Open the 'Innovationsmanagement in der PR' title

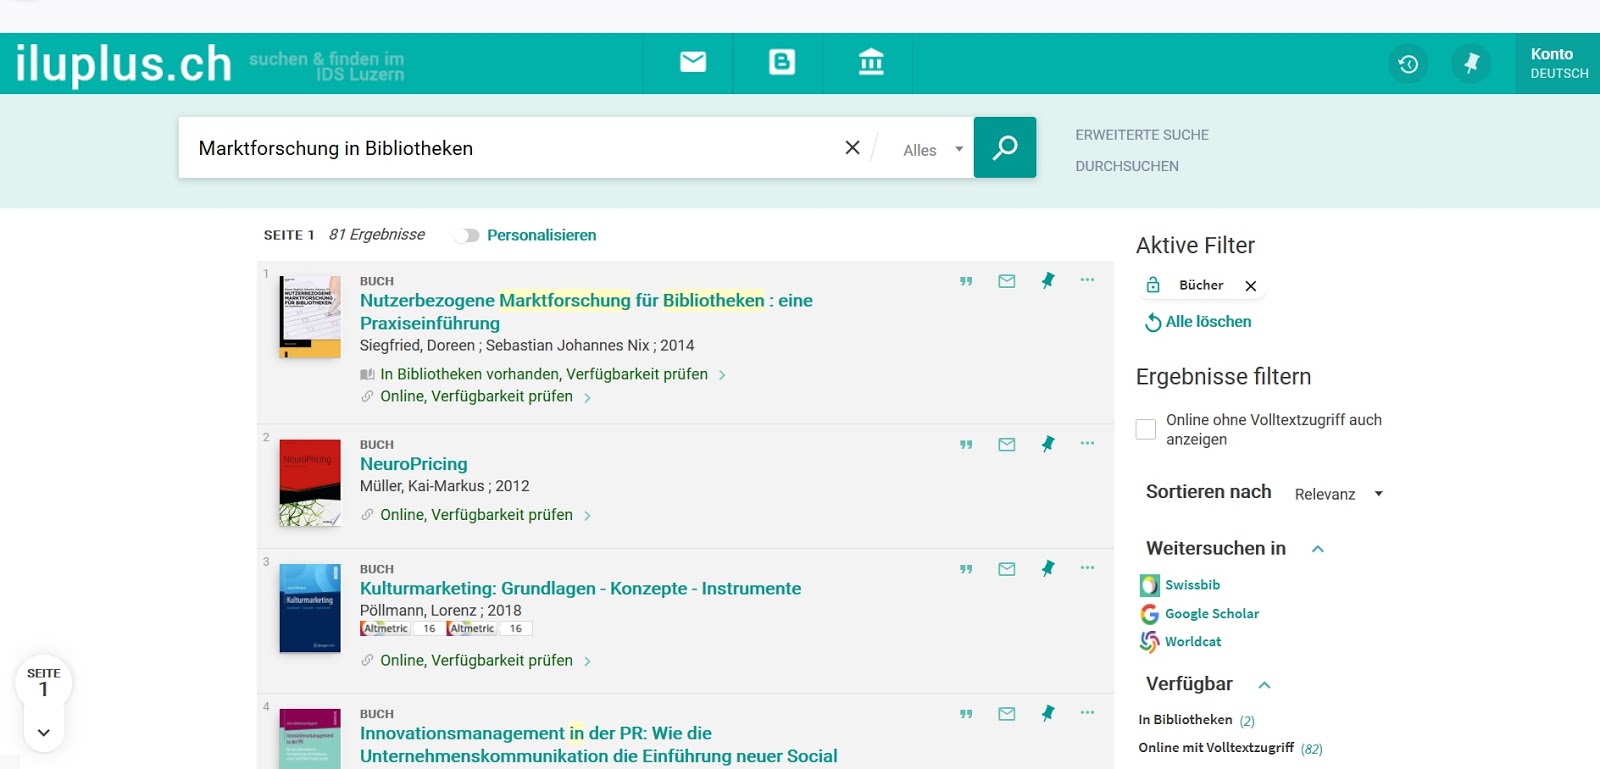[x=599, y=745]
